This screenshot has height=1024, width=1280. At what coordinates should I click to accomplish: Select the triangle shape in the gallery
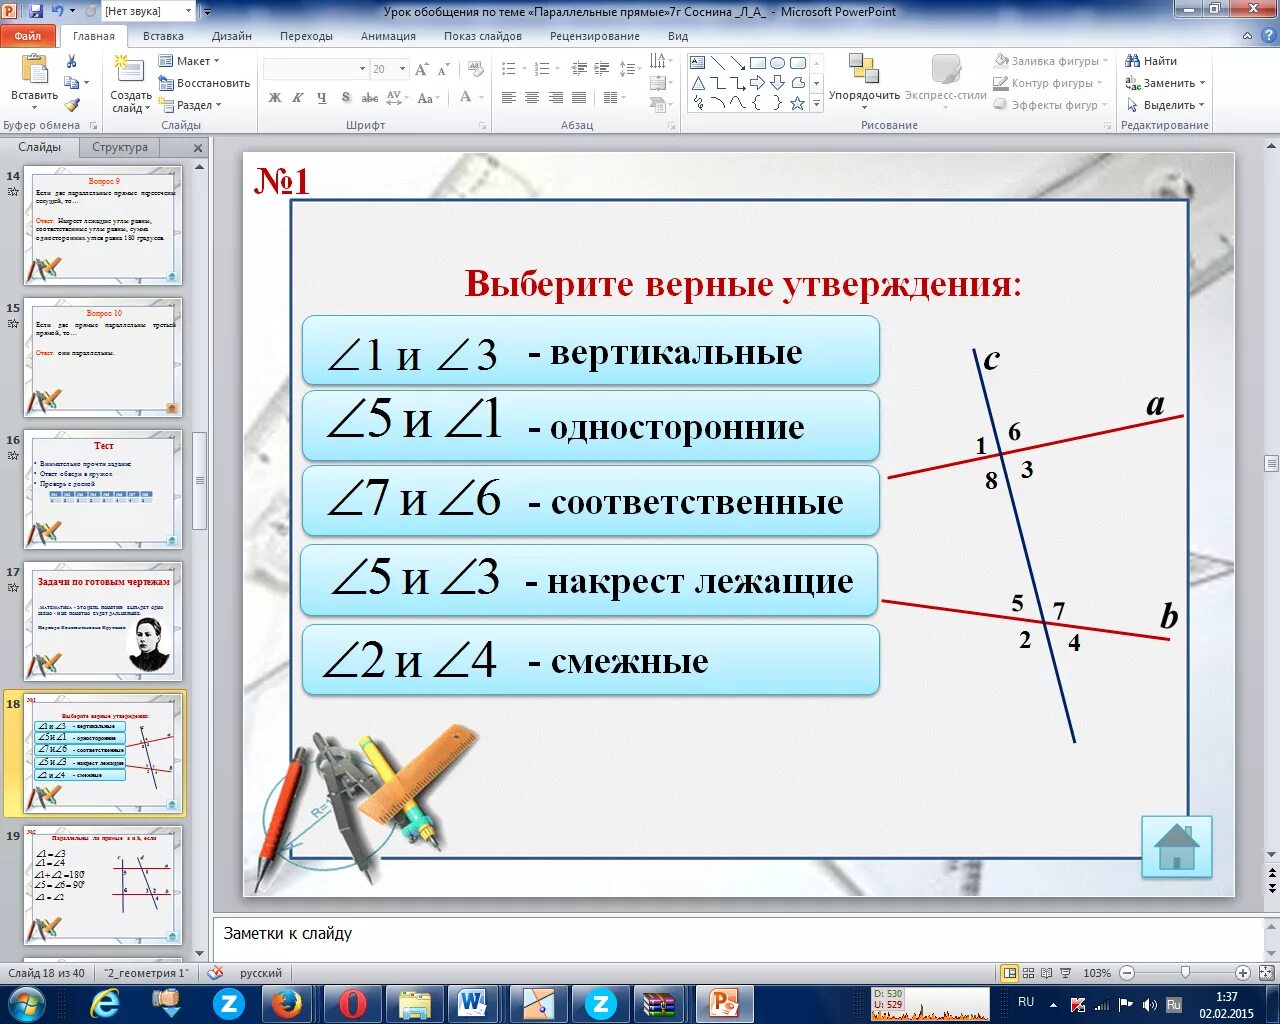[x=698, y=83]
